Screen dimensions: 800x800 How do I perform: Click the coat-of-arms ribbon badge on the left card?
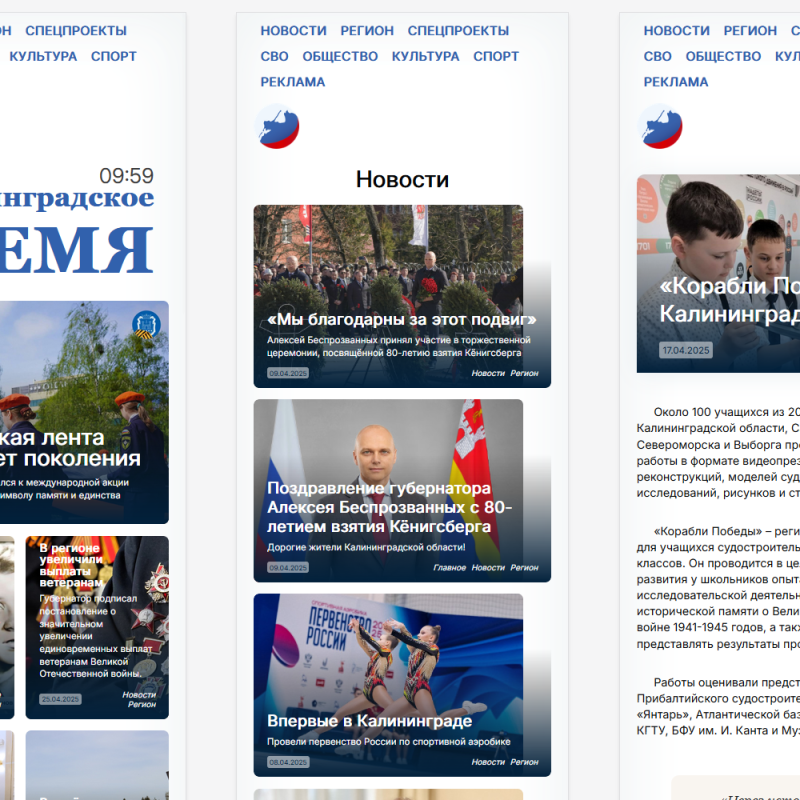point(146,324)
